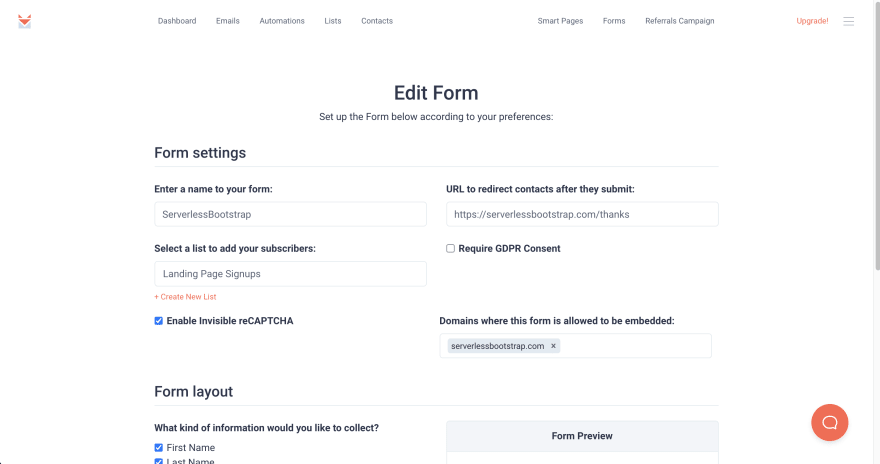Click the + Create New List link
Image resolution: width=880 pixels, height=464 pixels.
(x=185, y=297)
